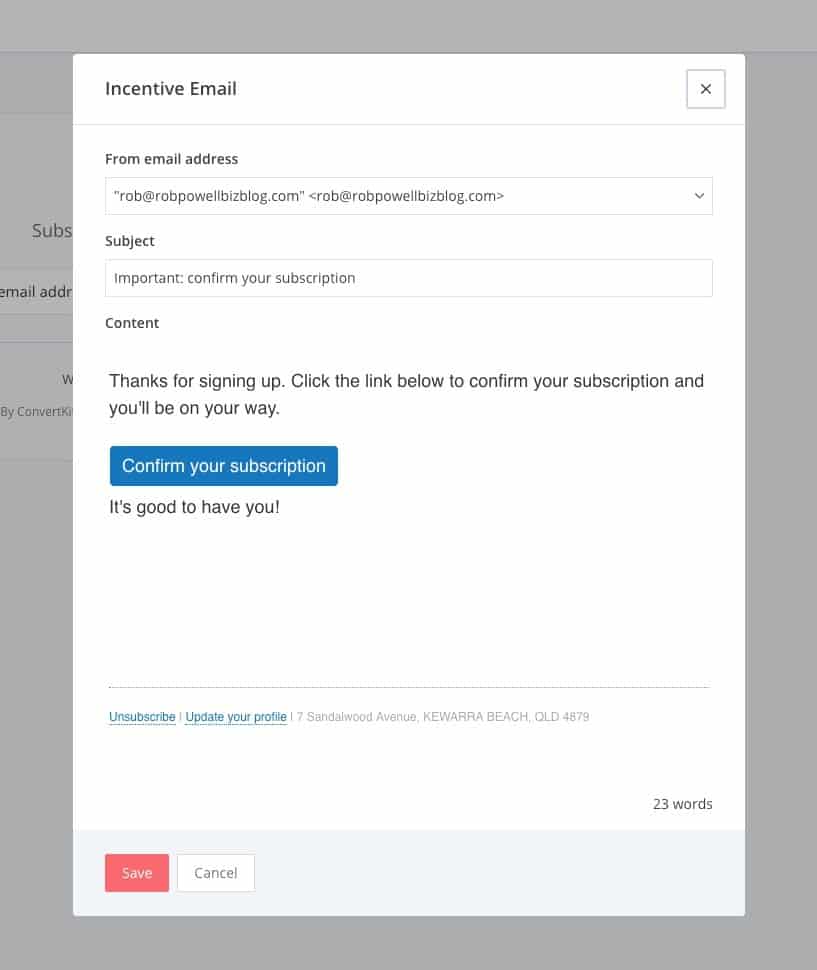This screenshot has width=817, height=970.
Task: Click the blue Confirm your subscription button
Action: (x=224, y=466)
